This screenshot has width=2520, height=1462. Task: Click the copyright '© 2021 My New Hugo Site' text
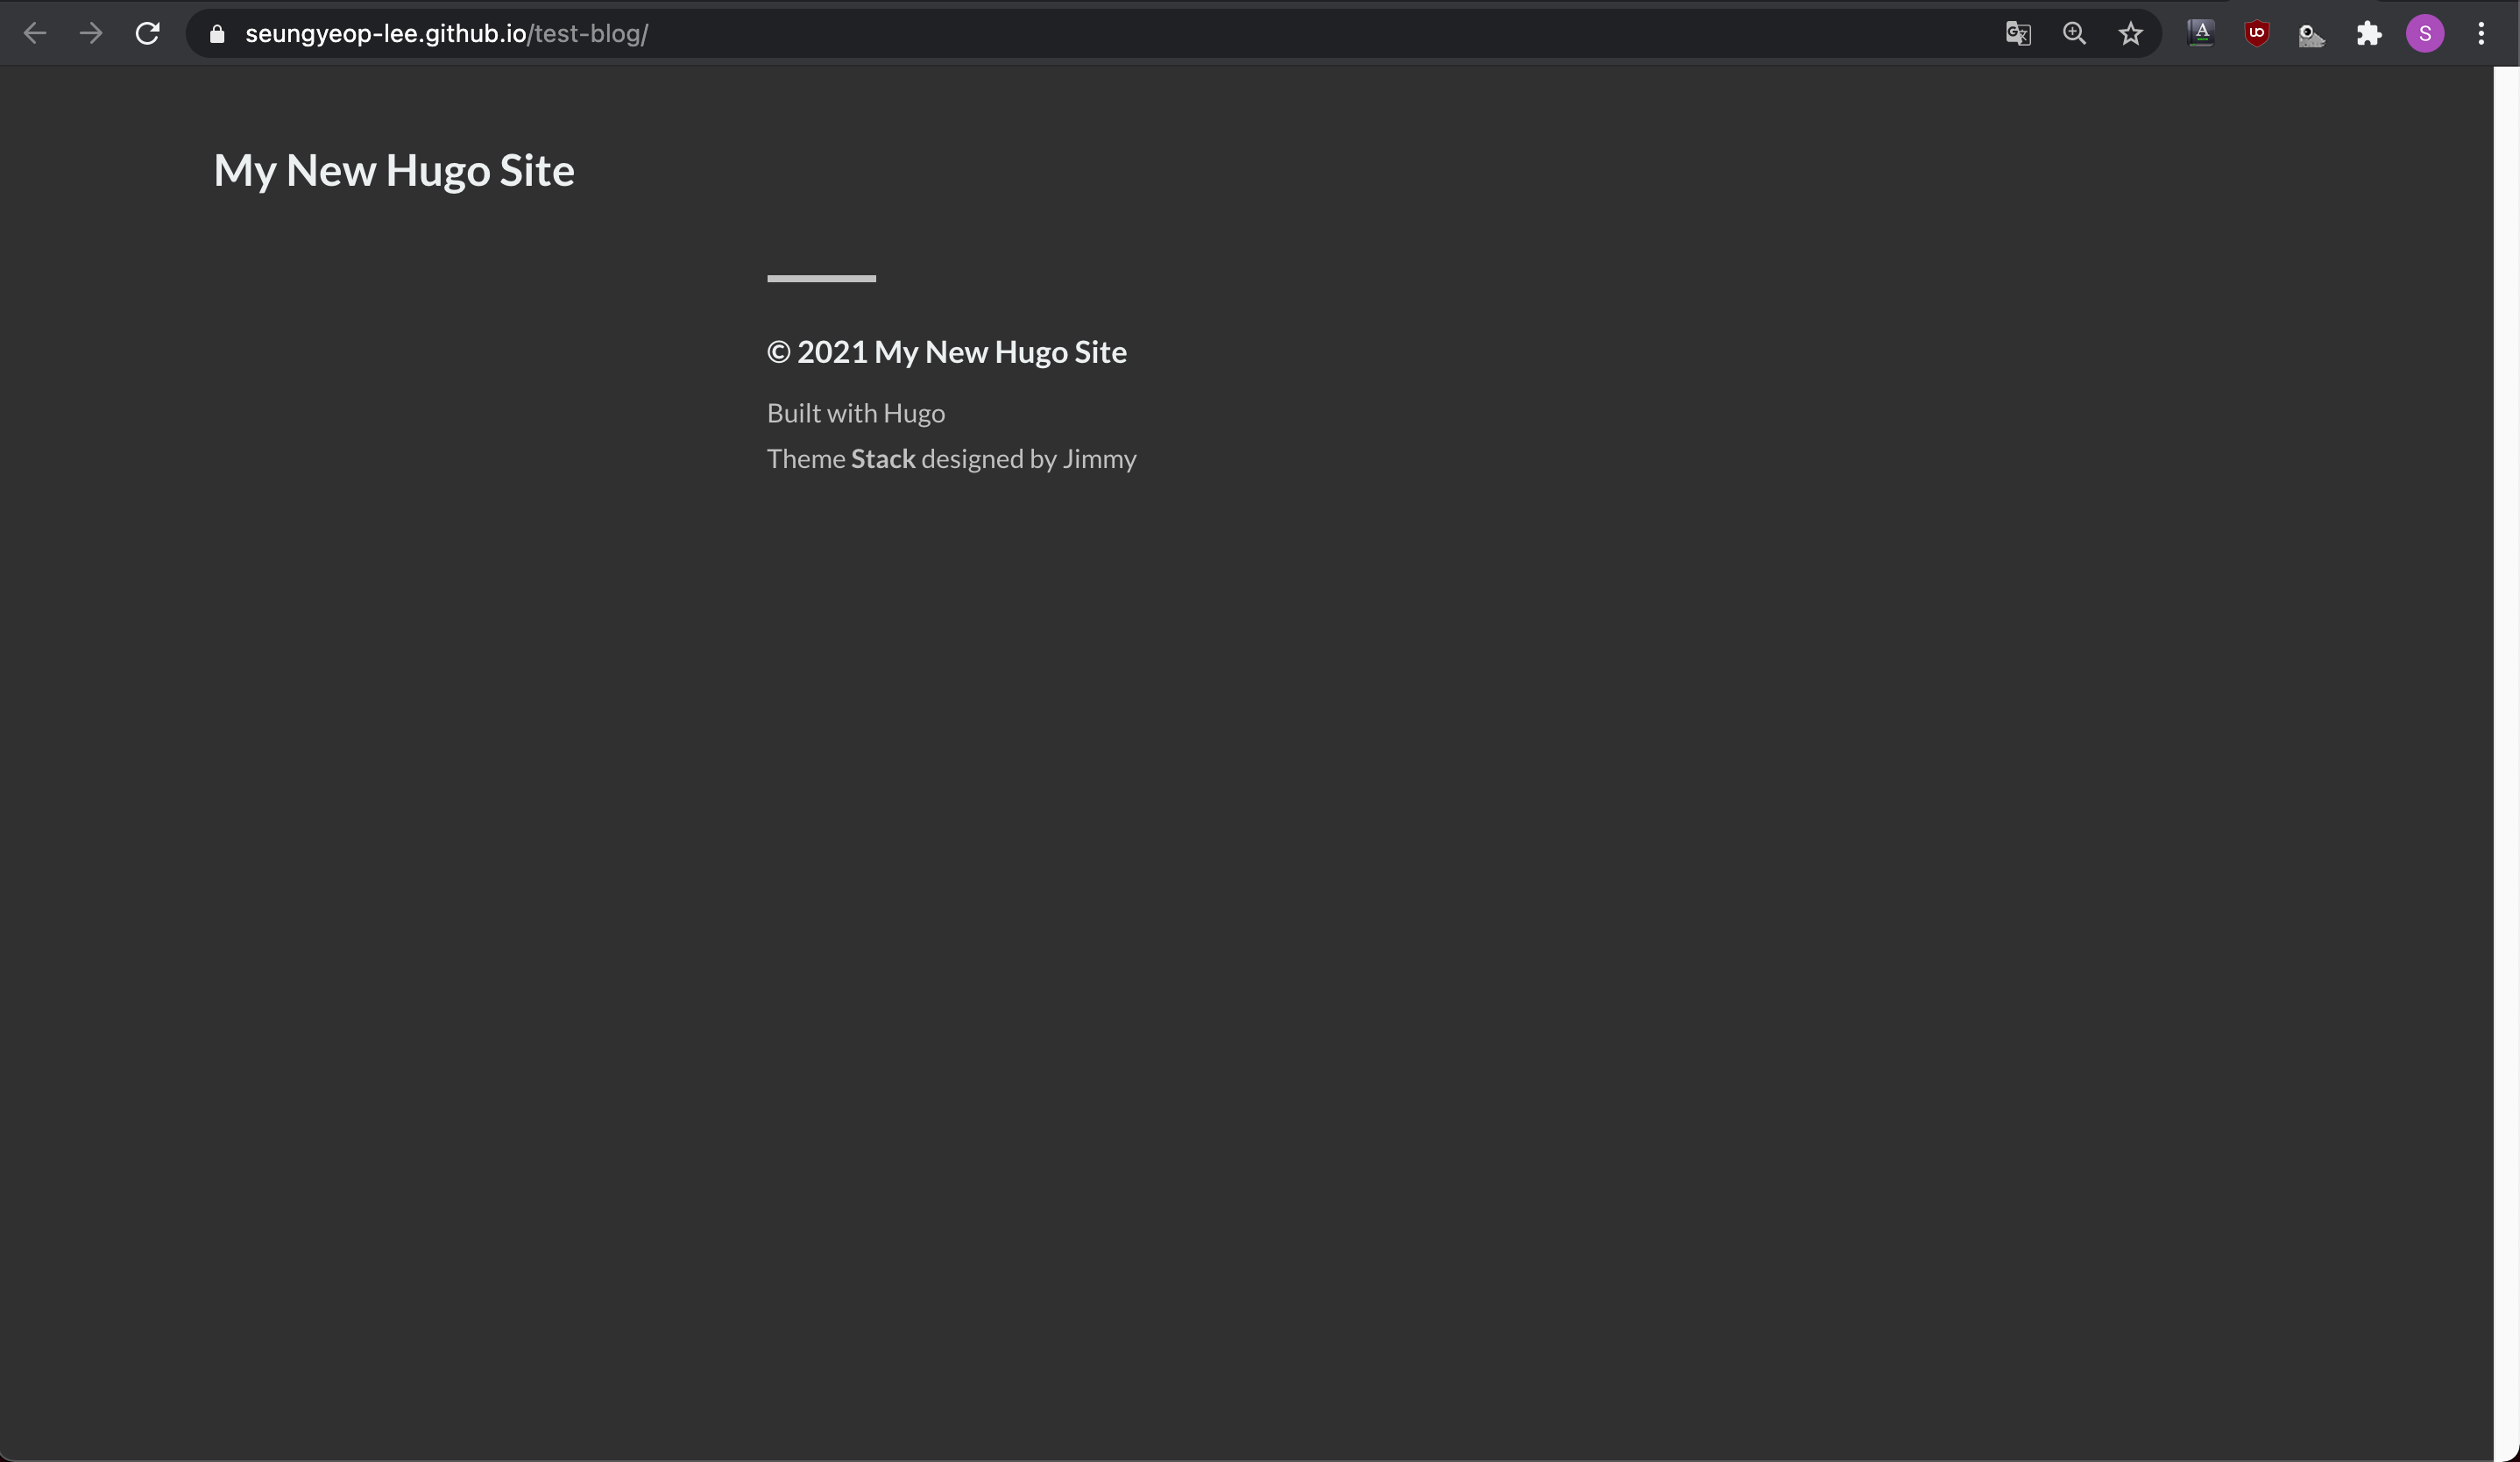coord(946,352)
